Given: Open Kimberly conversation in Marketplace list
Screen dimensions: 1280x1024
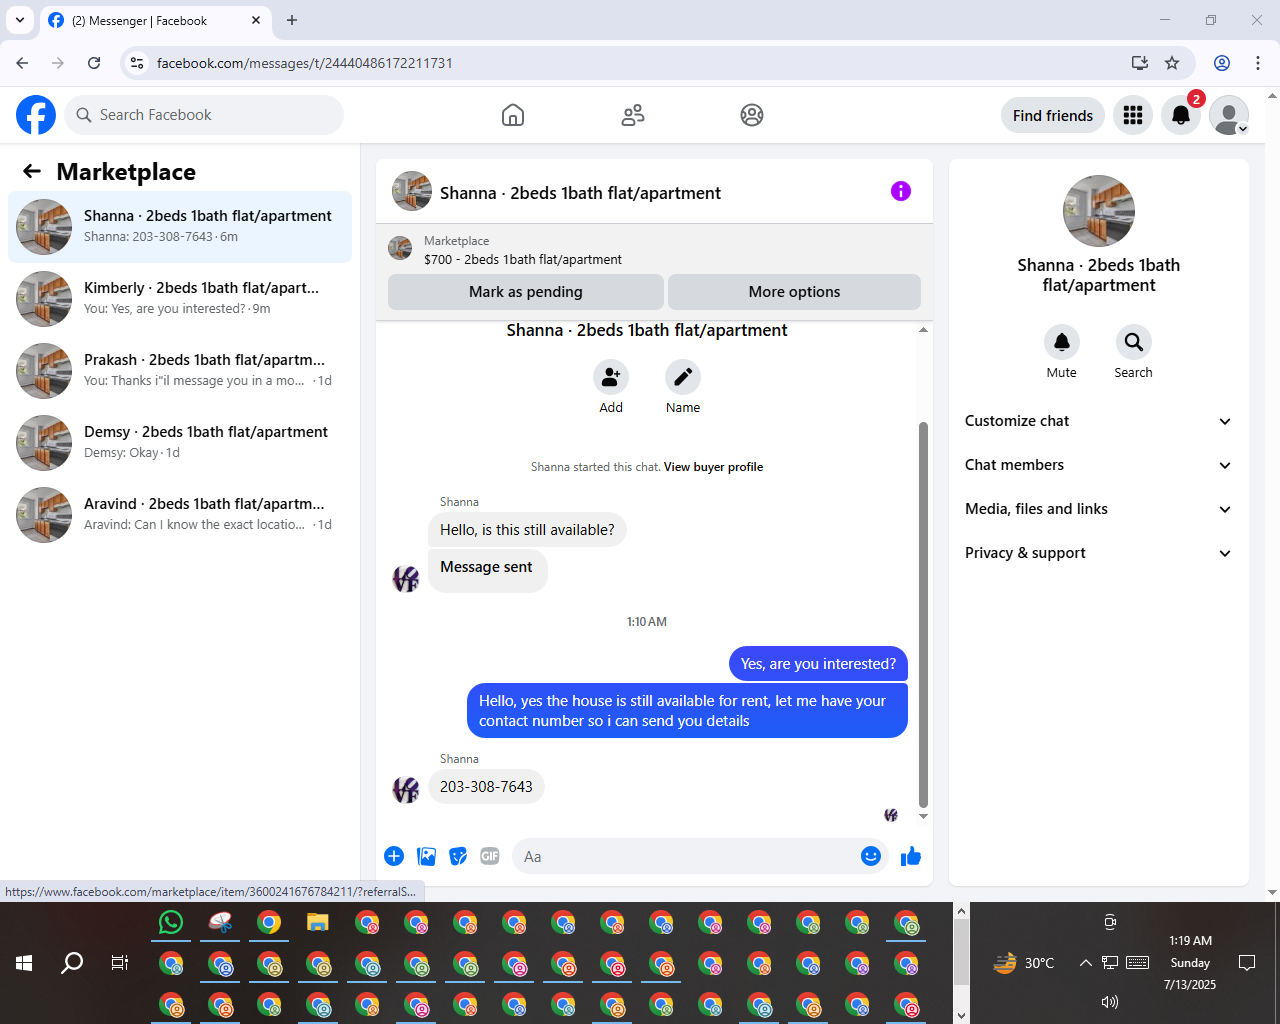Looking at the screenshot, I should click(x=180, y=299).
